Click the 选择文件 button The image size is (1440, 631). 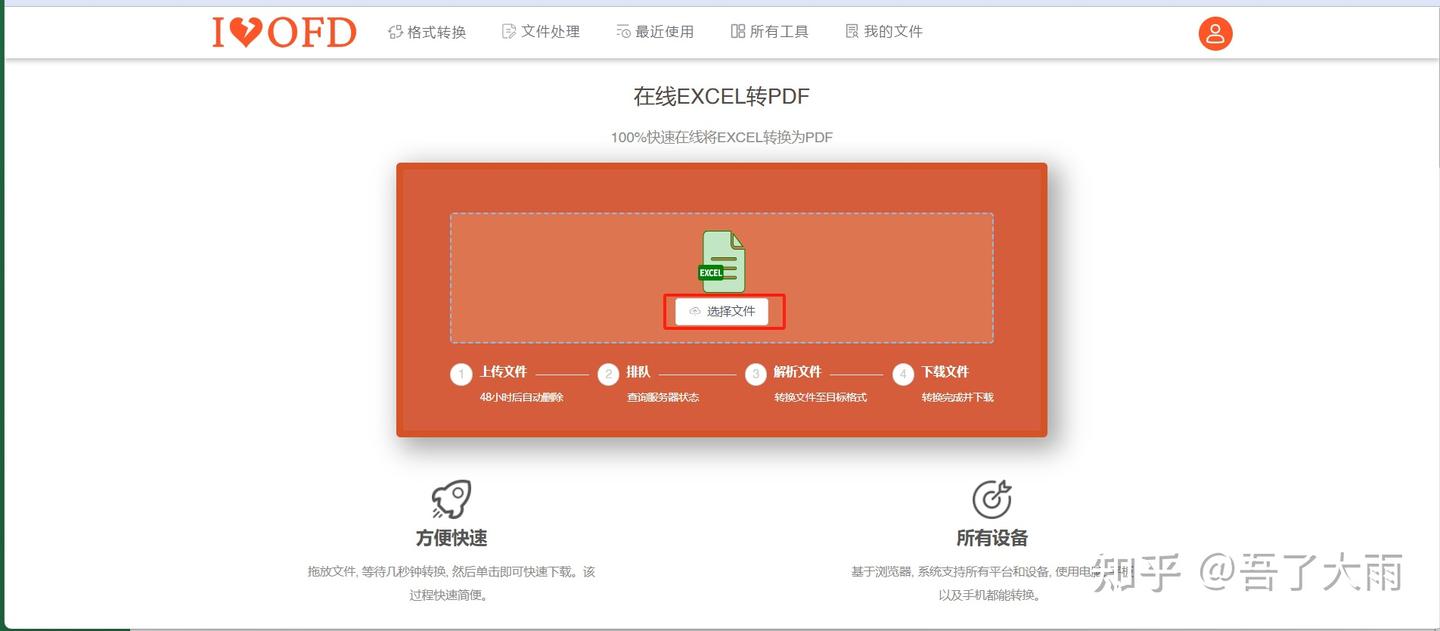(722, 312)
